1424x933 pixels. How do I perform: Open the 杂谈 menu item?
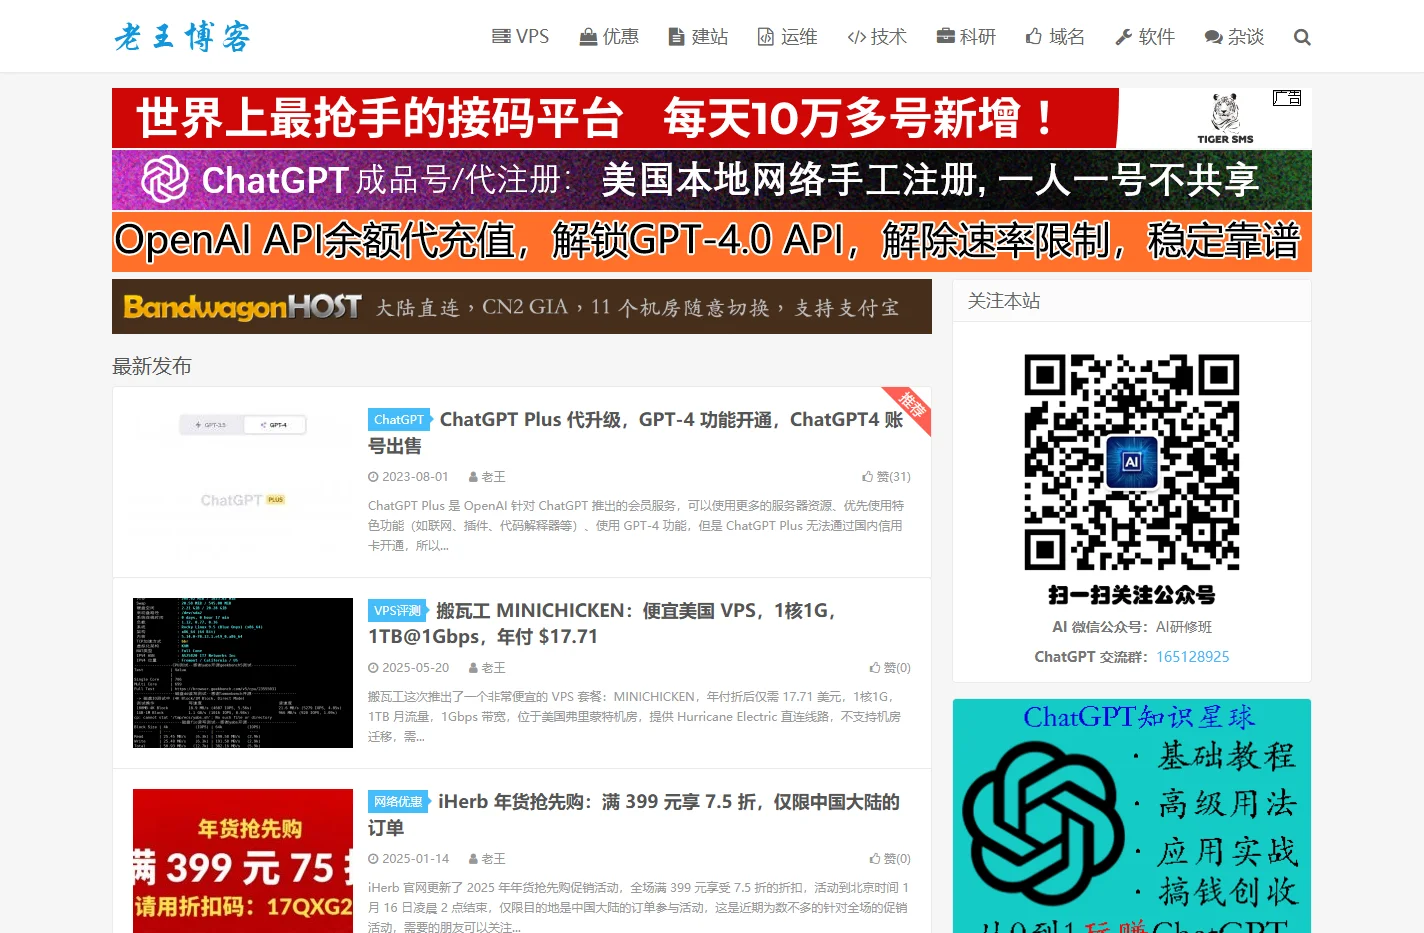click(x=1234, y=37)
